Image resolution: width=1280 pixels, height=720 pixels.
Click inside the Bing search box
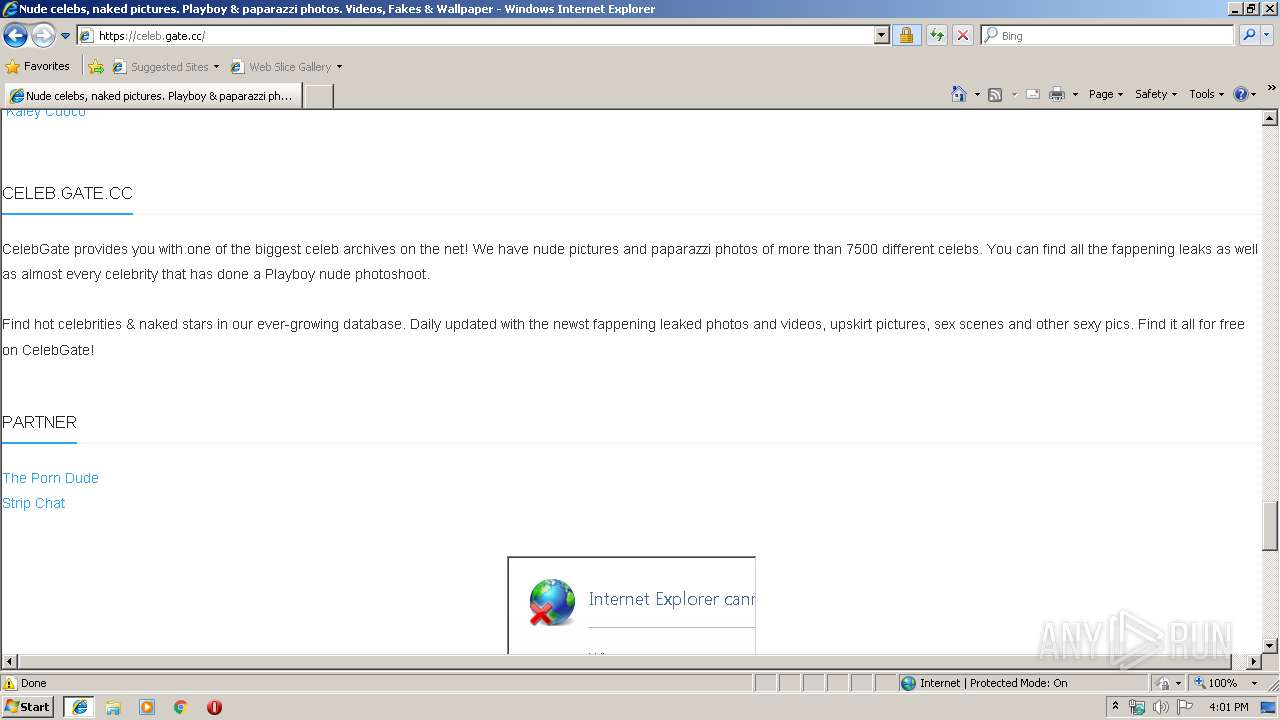[1115, 36]
